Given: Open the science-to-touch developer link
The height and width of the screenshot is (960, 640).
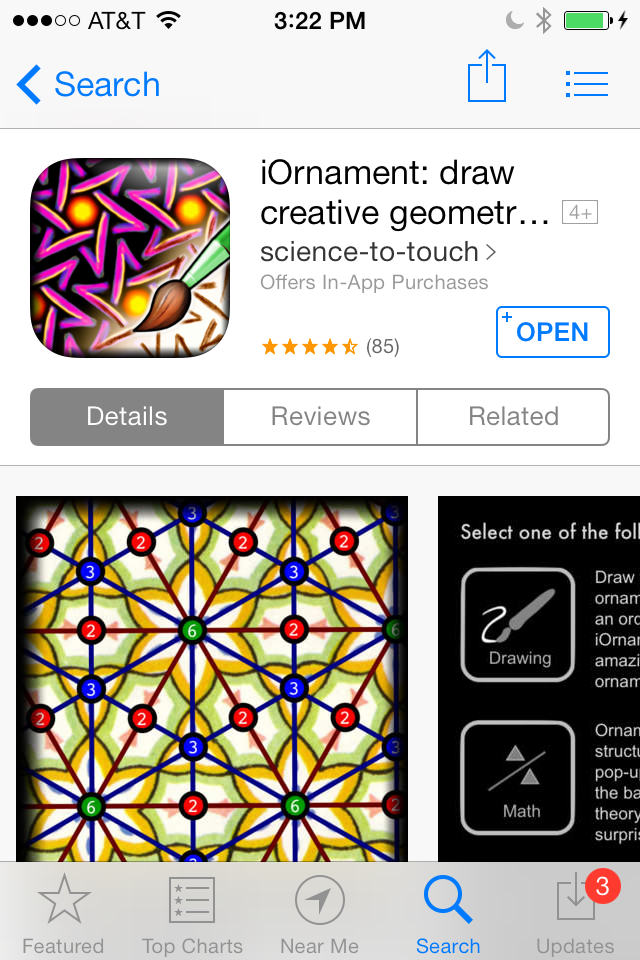Looking at the screenshot, I should (369, 252).
